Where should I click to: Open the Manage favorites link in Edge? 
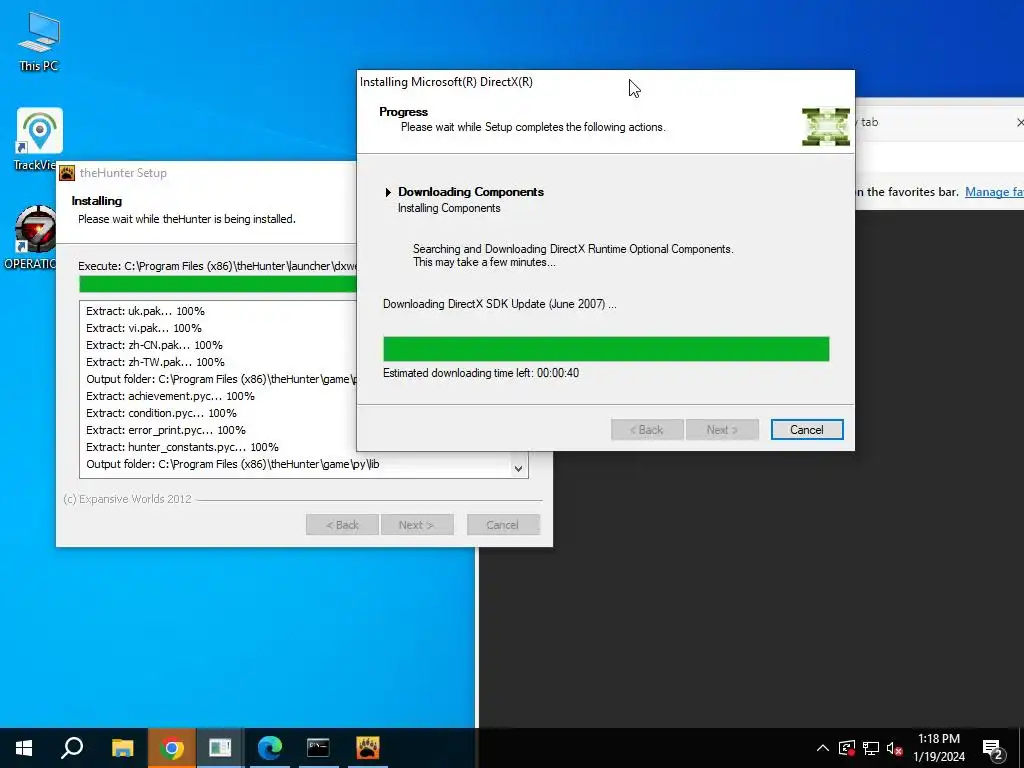click(994, 192)
